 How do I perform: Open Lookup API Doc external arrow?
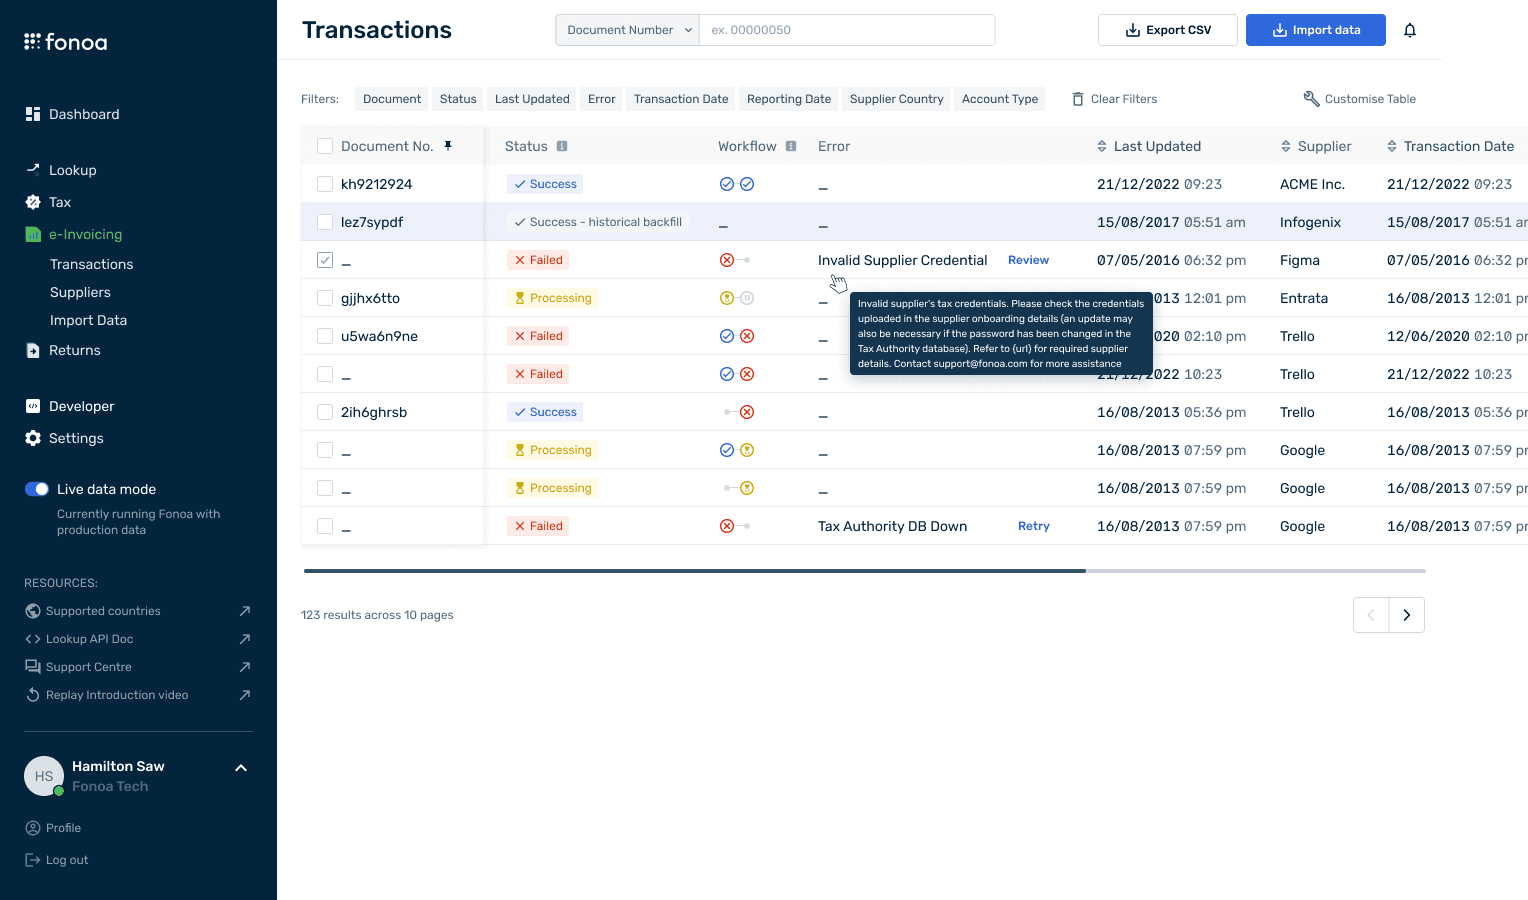click(245, 639)
